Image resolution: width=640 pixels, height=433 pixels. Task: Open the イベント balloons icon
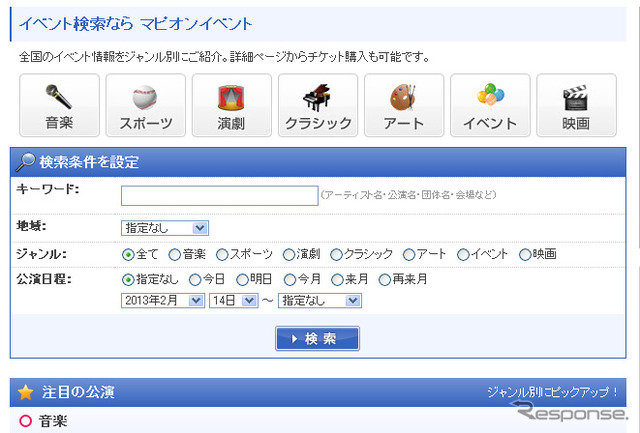(490, 97)
